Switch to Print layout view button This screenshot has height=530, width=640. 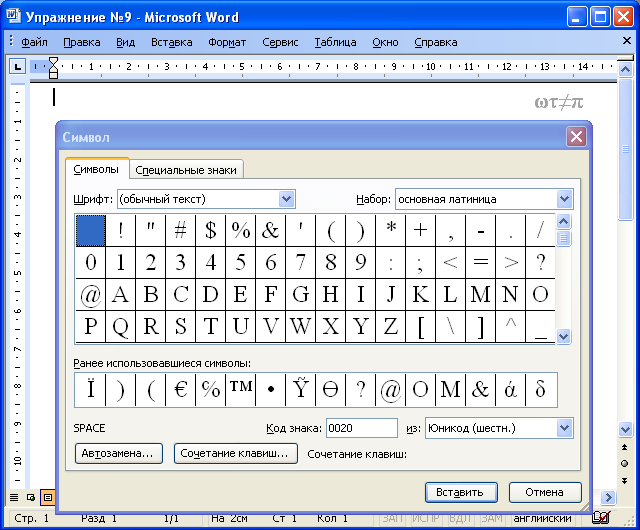pyautogui.click(x=48, y=497)
